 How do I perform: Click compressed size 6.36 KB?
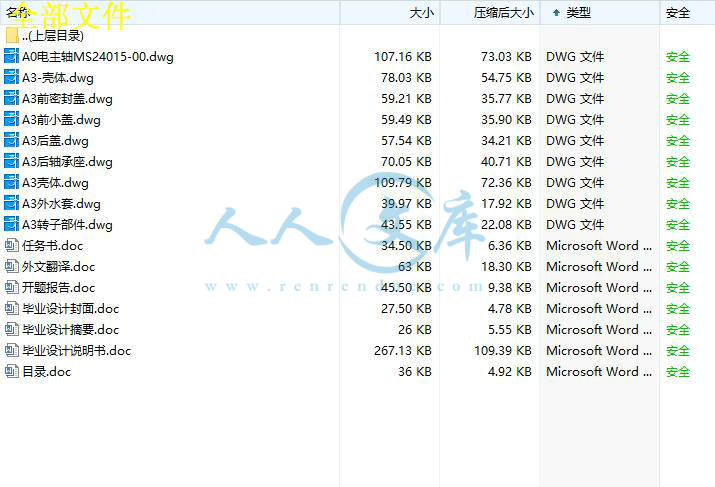(x=509, y=245)
